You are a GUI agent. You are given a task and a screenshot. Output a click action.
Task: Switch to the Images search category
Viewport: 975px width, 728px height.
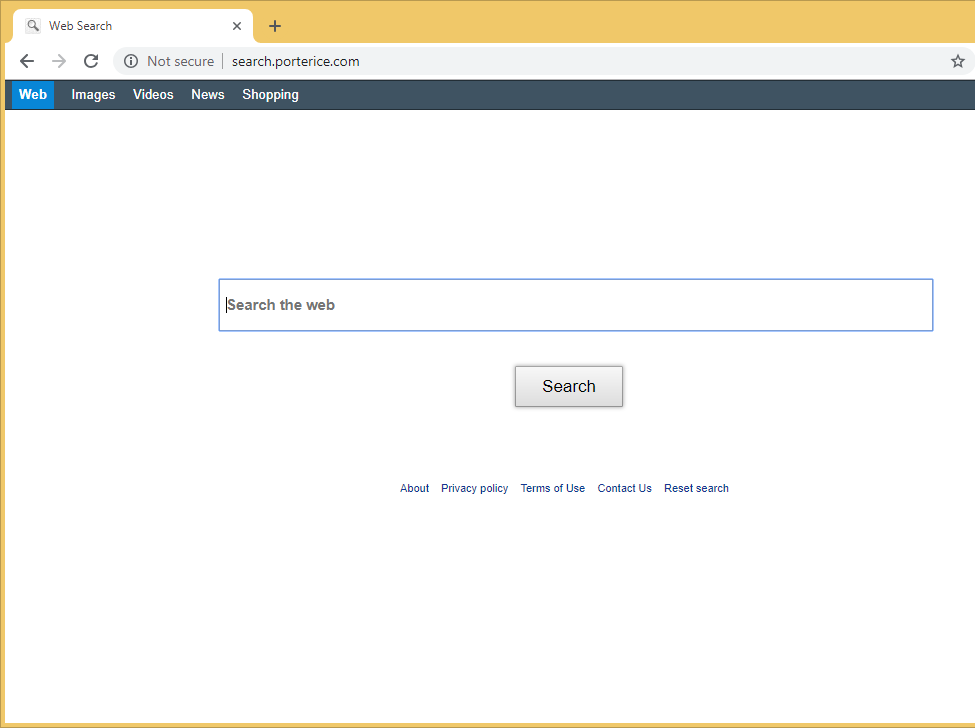point(93,95)
